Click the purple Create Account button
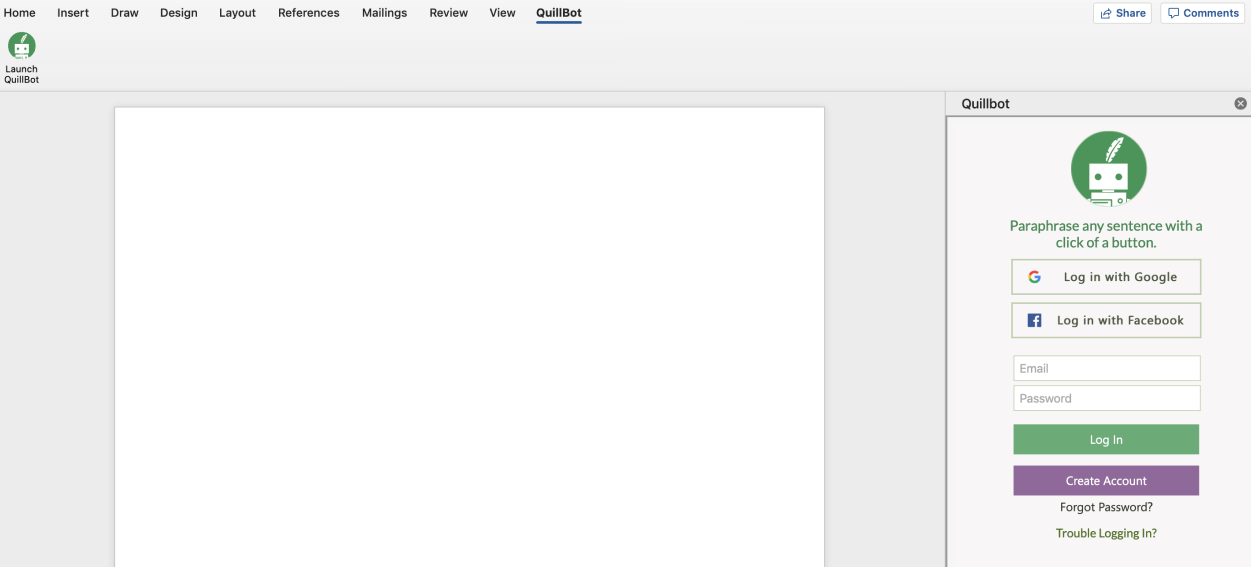Viewport: 1251px width, 567px height. 1106,480
